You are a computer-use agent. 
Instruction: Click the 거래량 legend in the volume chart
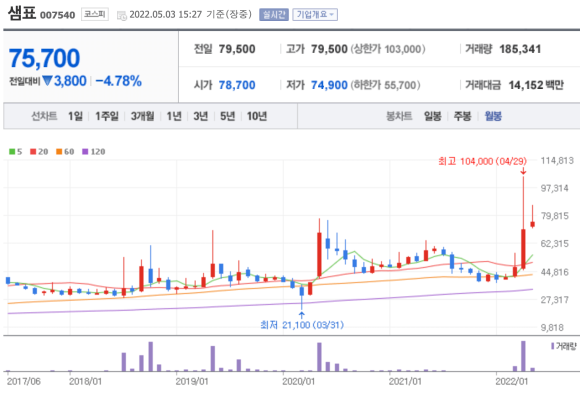pos(564,346)
